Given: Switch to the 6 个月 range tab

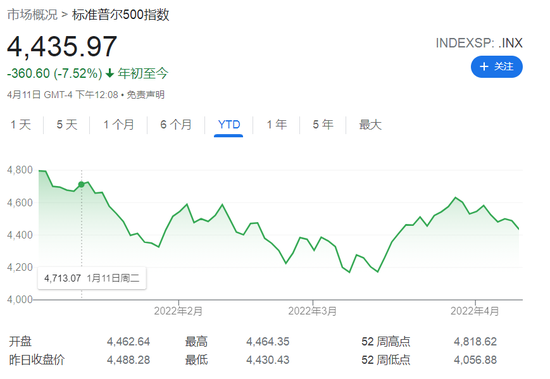Looking at the screenshot, I should (x=176, y=125).
